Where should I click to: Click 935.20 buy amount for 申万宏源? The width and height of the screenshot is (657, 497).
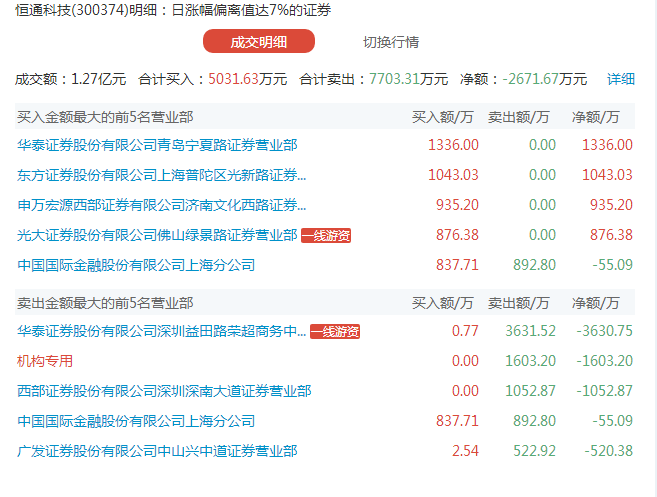point(457,205)
